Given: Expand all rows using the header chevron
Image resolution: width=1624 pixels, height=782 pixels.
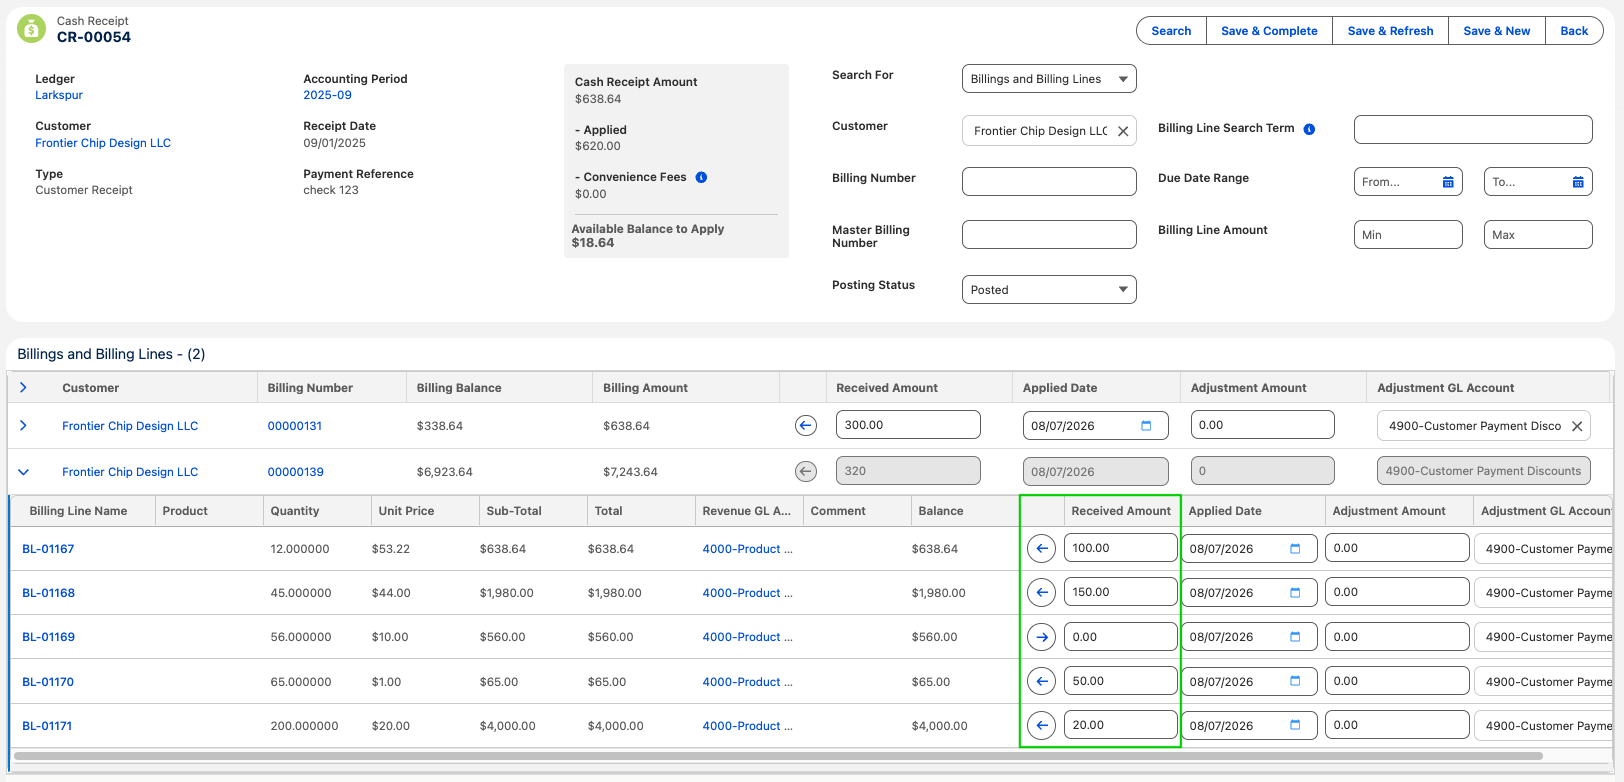Looking at the screenshot, I should point(23,388).
